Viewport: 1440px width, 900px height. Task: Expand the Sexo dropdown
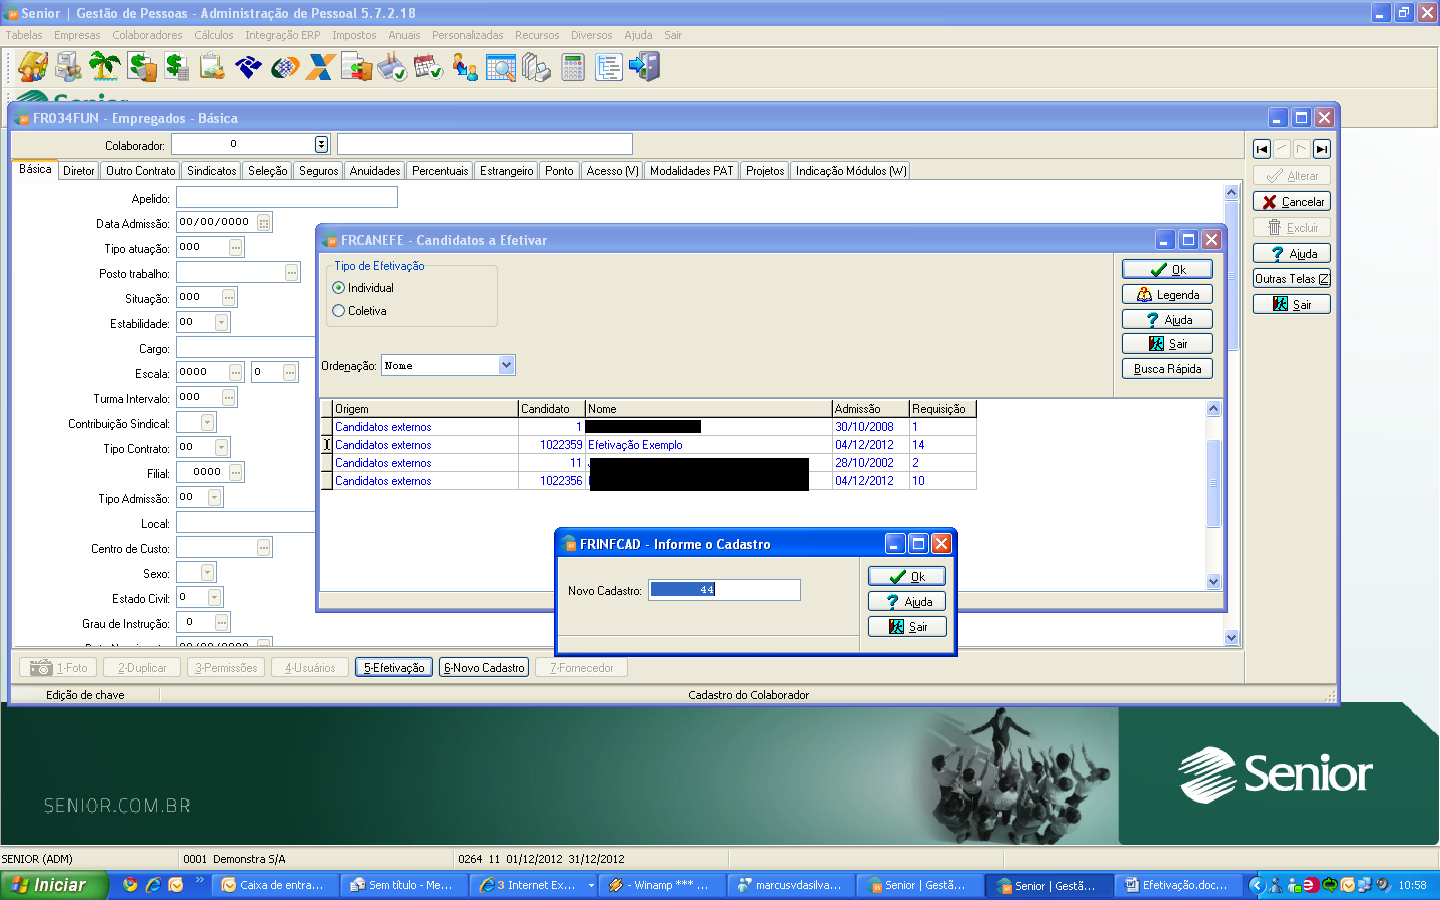[x=208, y=572]
